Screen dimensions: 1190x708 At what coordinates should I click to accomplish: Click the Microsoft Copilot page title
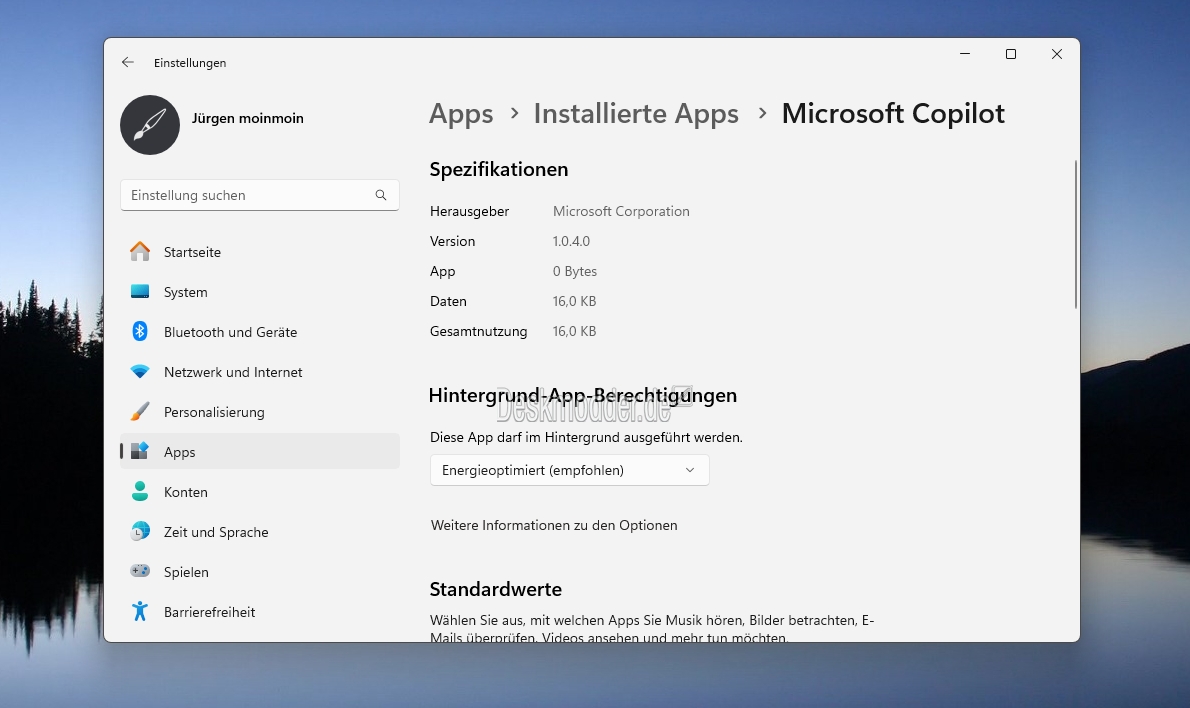pos(893,114)
